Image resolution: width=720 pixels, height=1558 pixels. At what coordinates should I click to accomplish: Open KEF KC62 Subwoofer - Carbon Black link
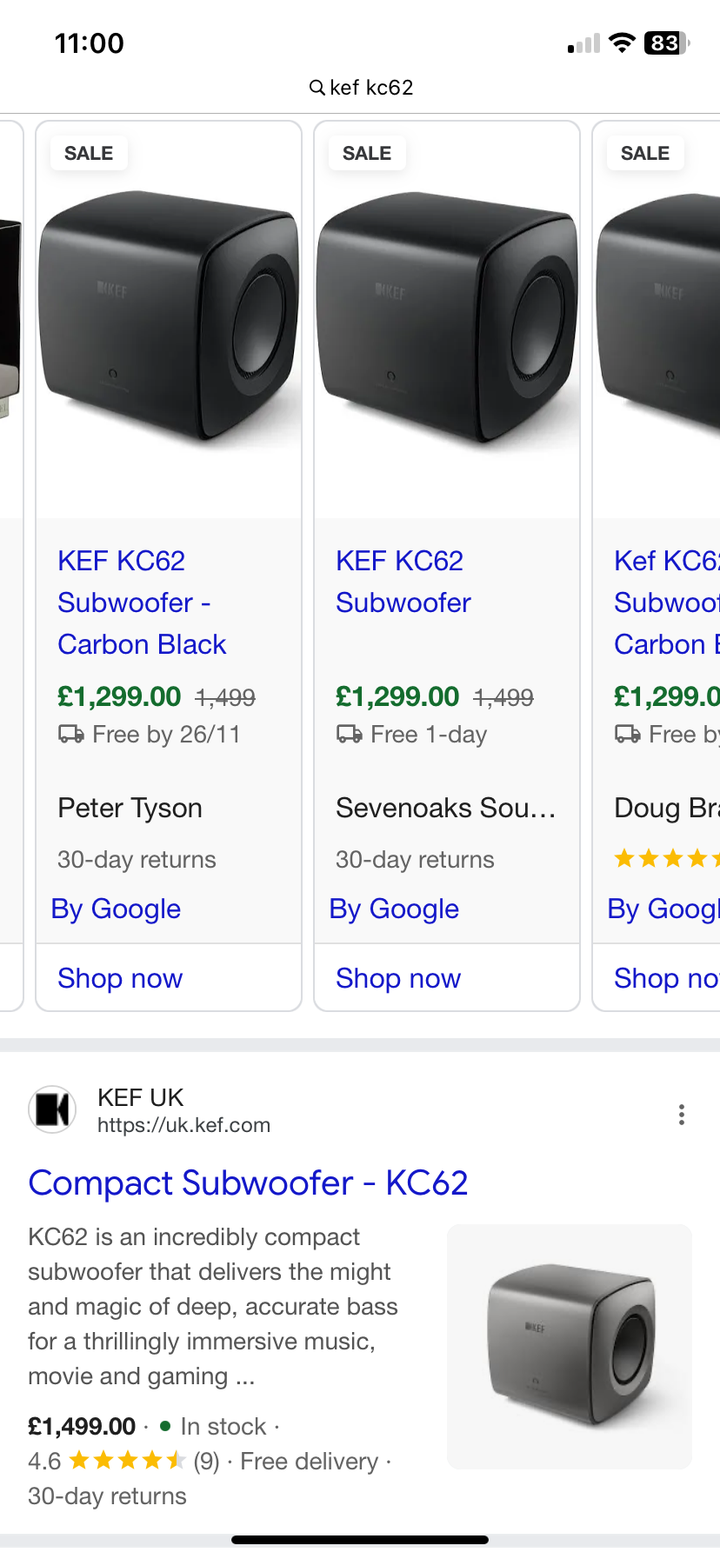(142, 602)
